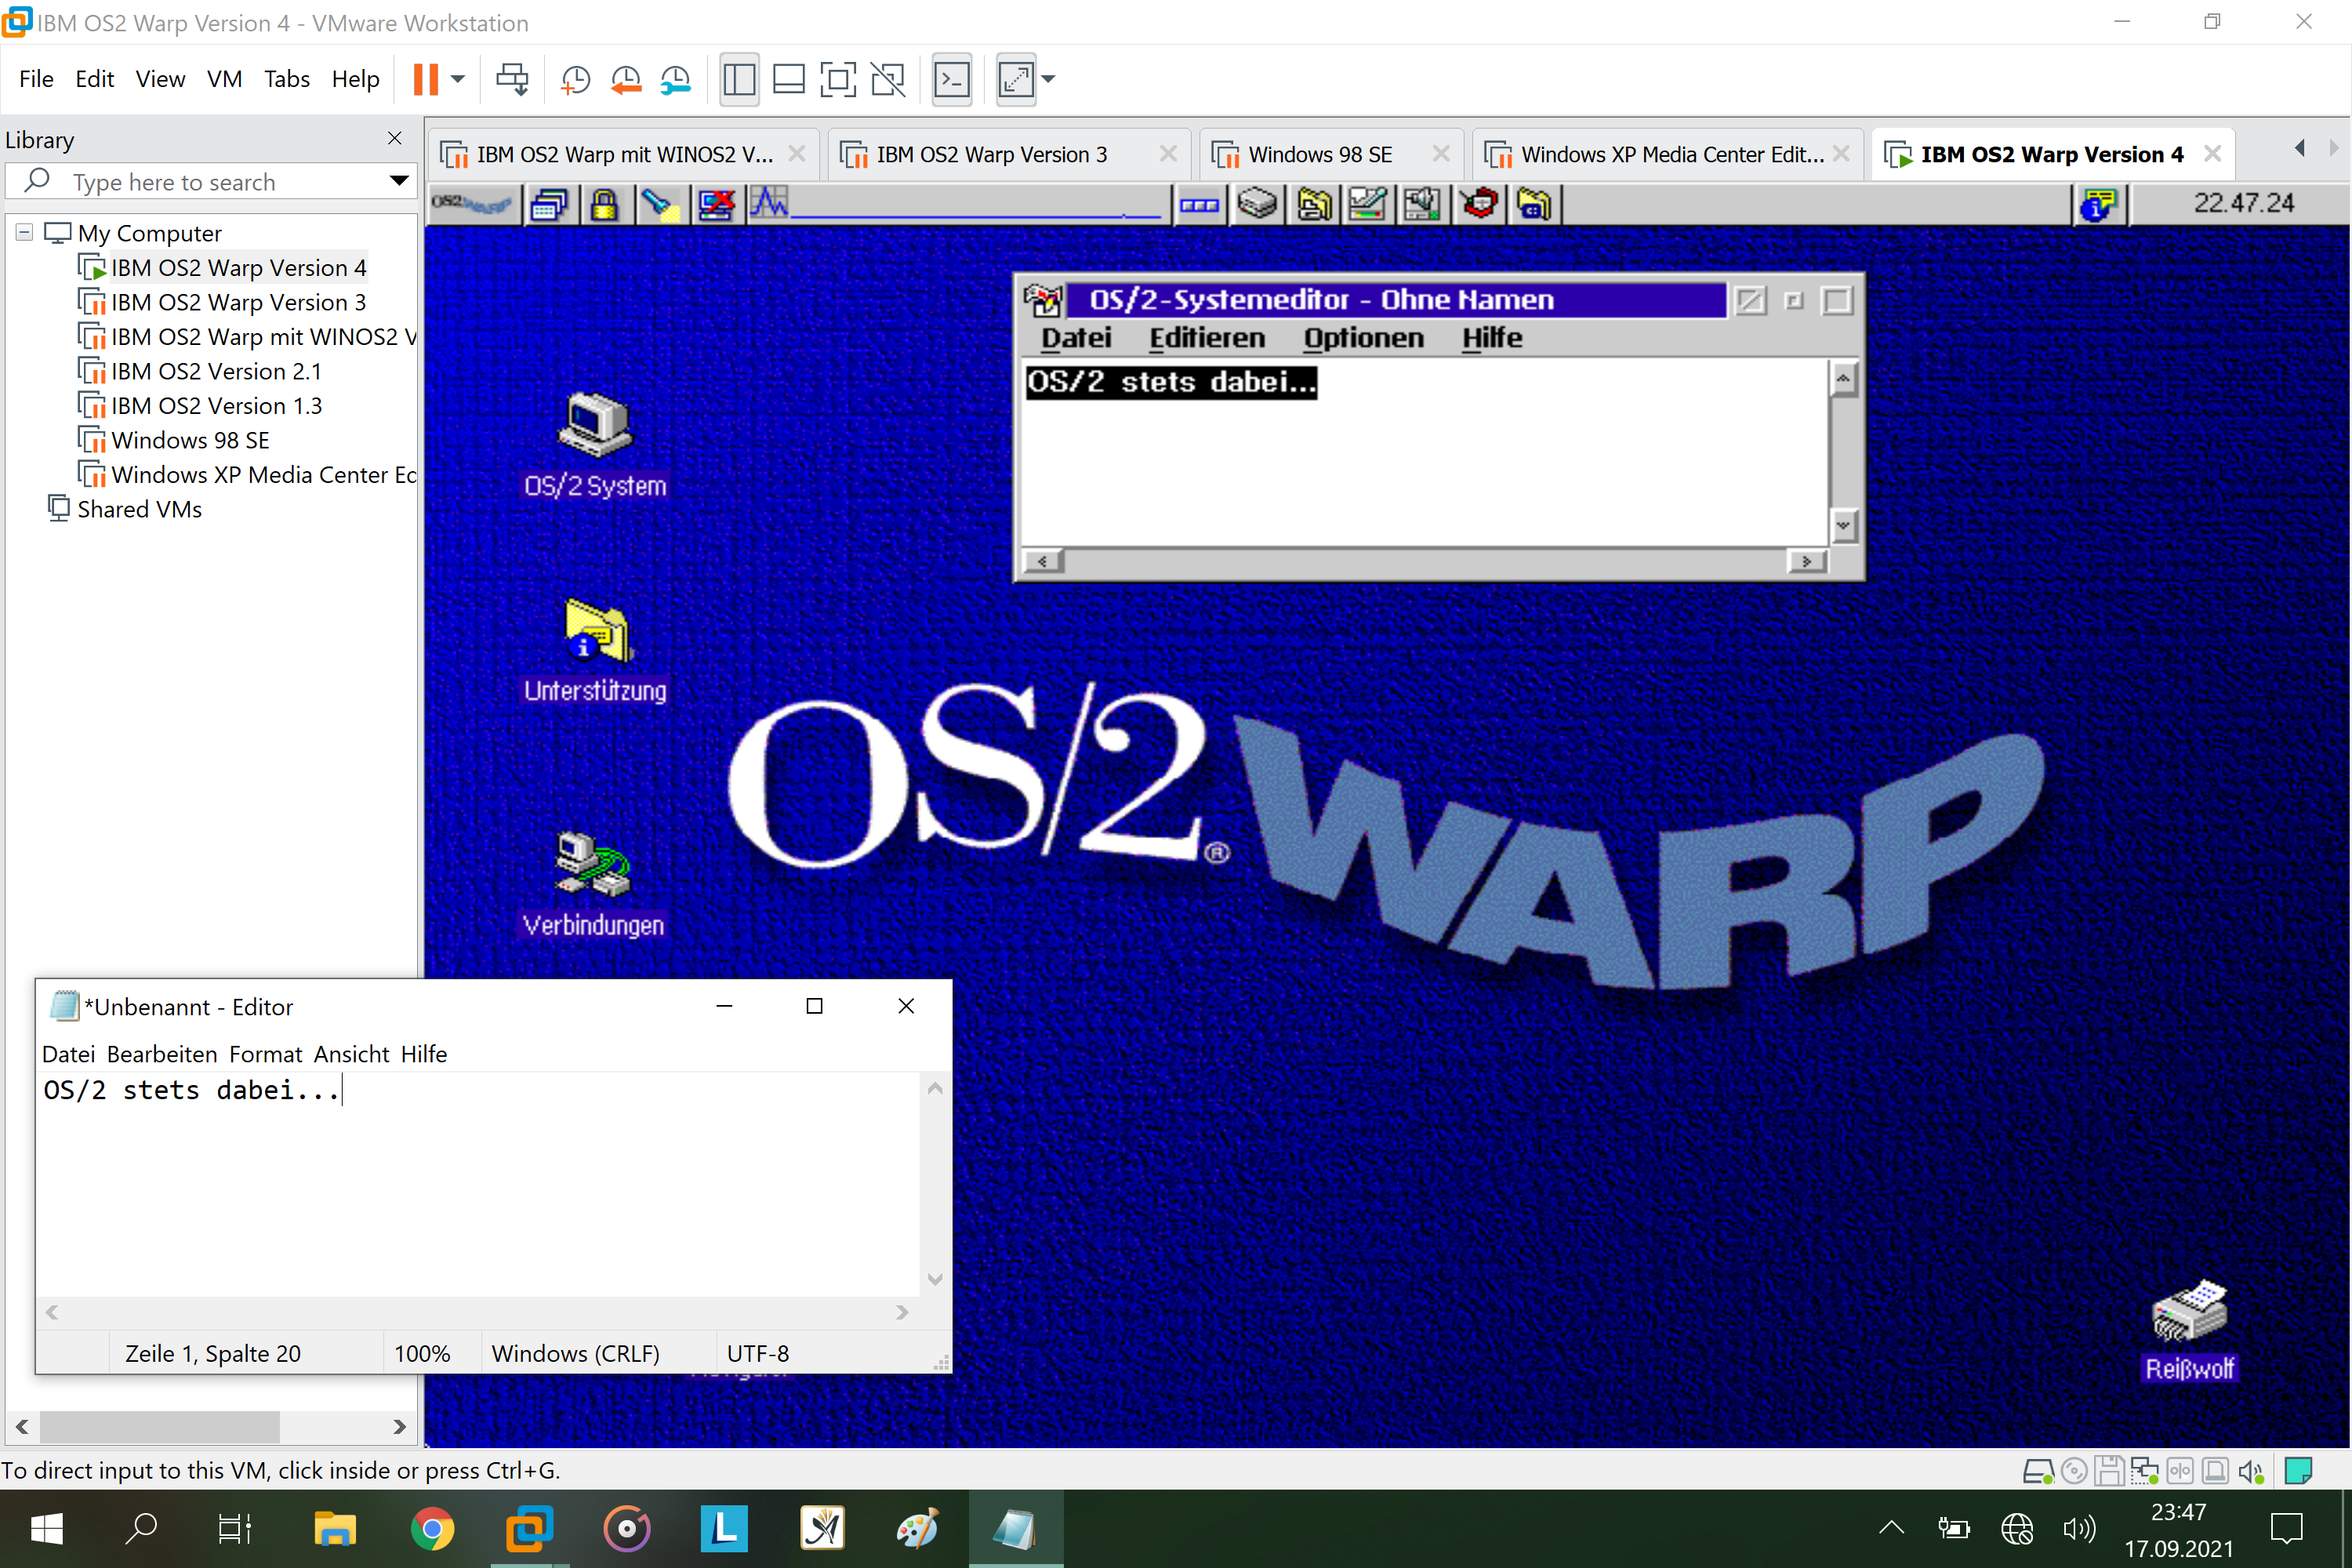
Task: Open Format menu in Unbenannt Editor
Action: tap(265, 1054)
